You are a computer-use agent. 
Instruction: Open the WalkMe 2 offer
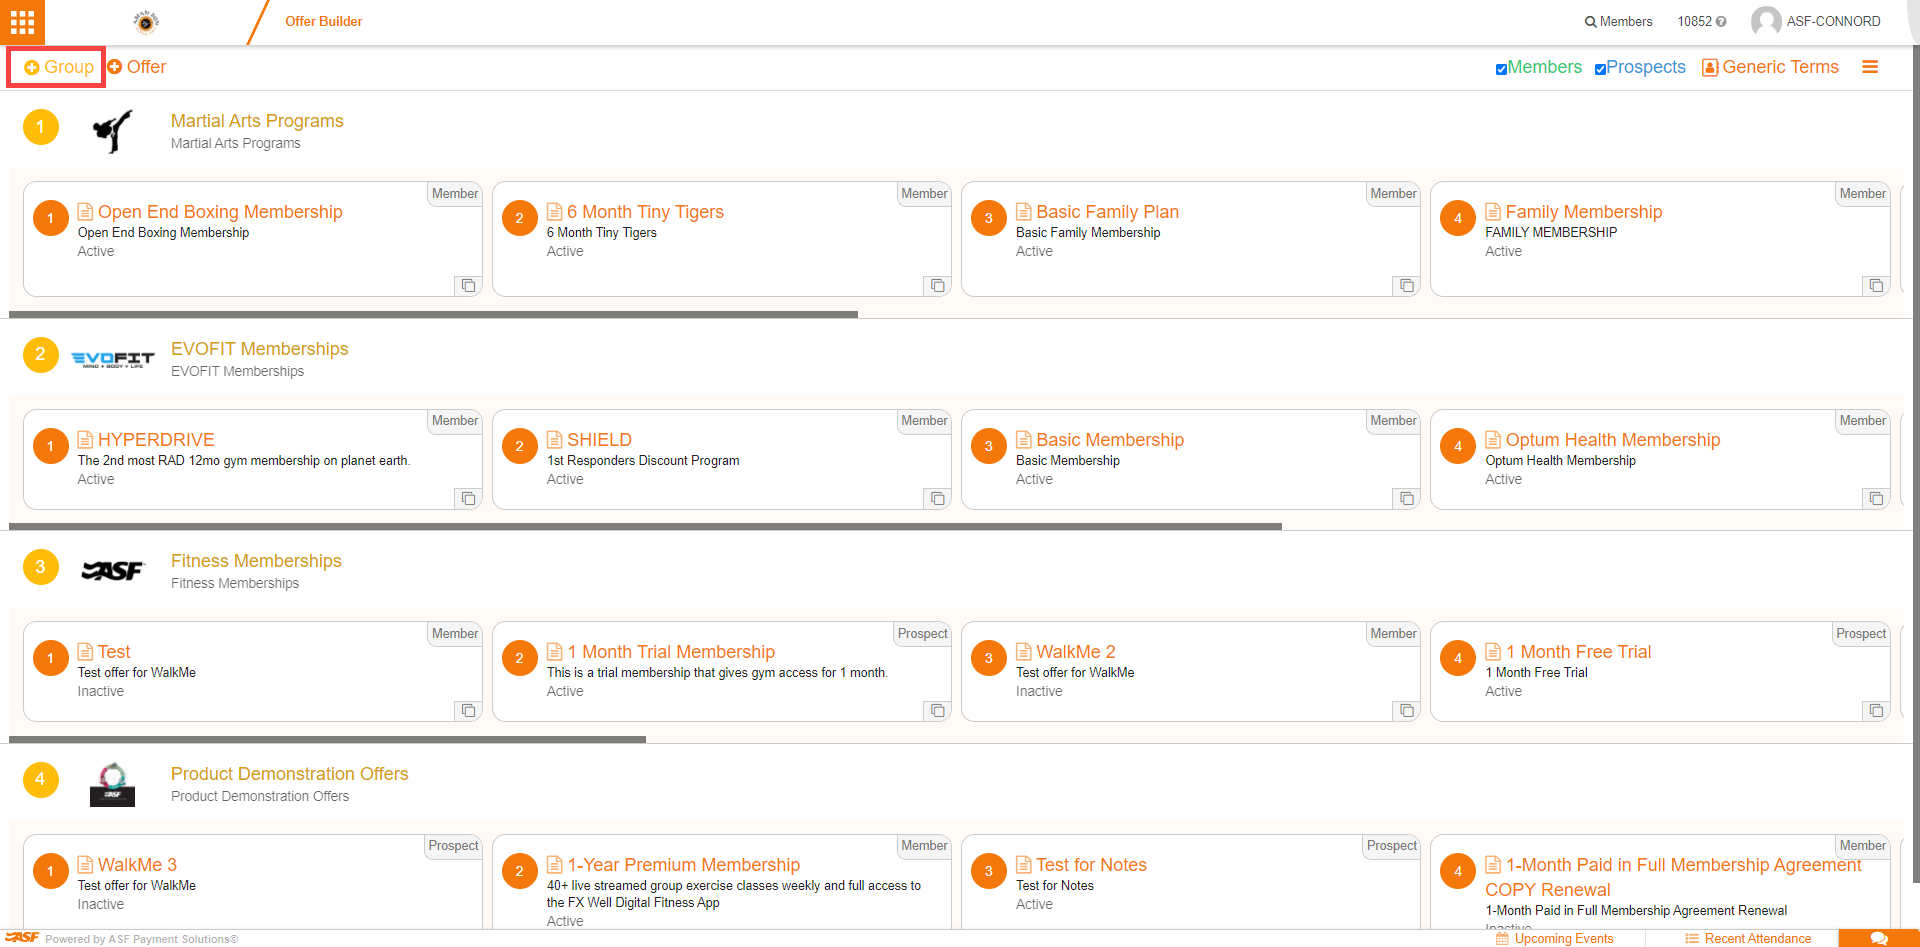pyautogui.click(x=1075, y=652)
